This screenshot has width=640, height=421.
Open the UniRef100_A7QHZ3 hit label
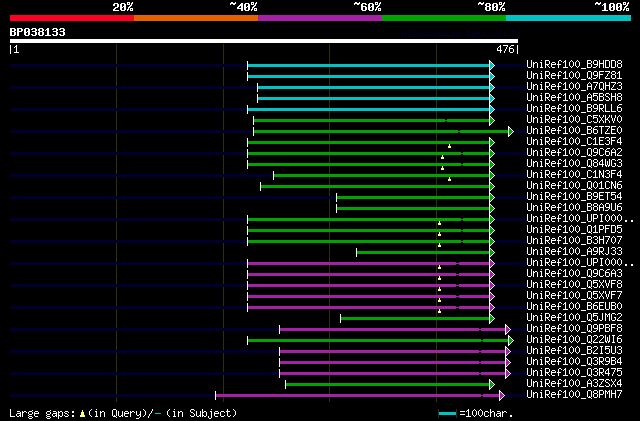(x=574, y=86)
